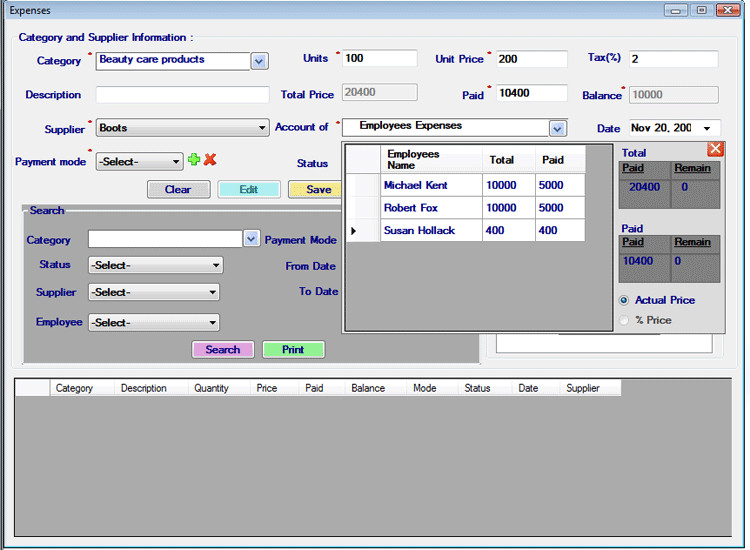Click the Mode column header
This screenshot has height=550, width=750.
(432, 388)
